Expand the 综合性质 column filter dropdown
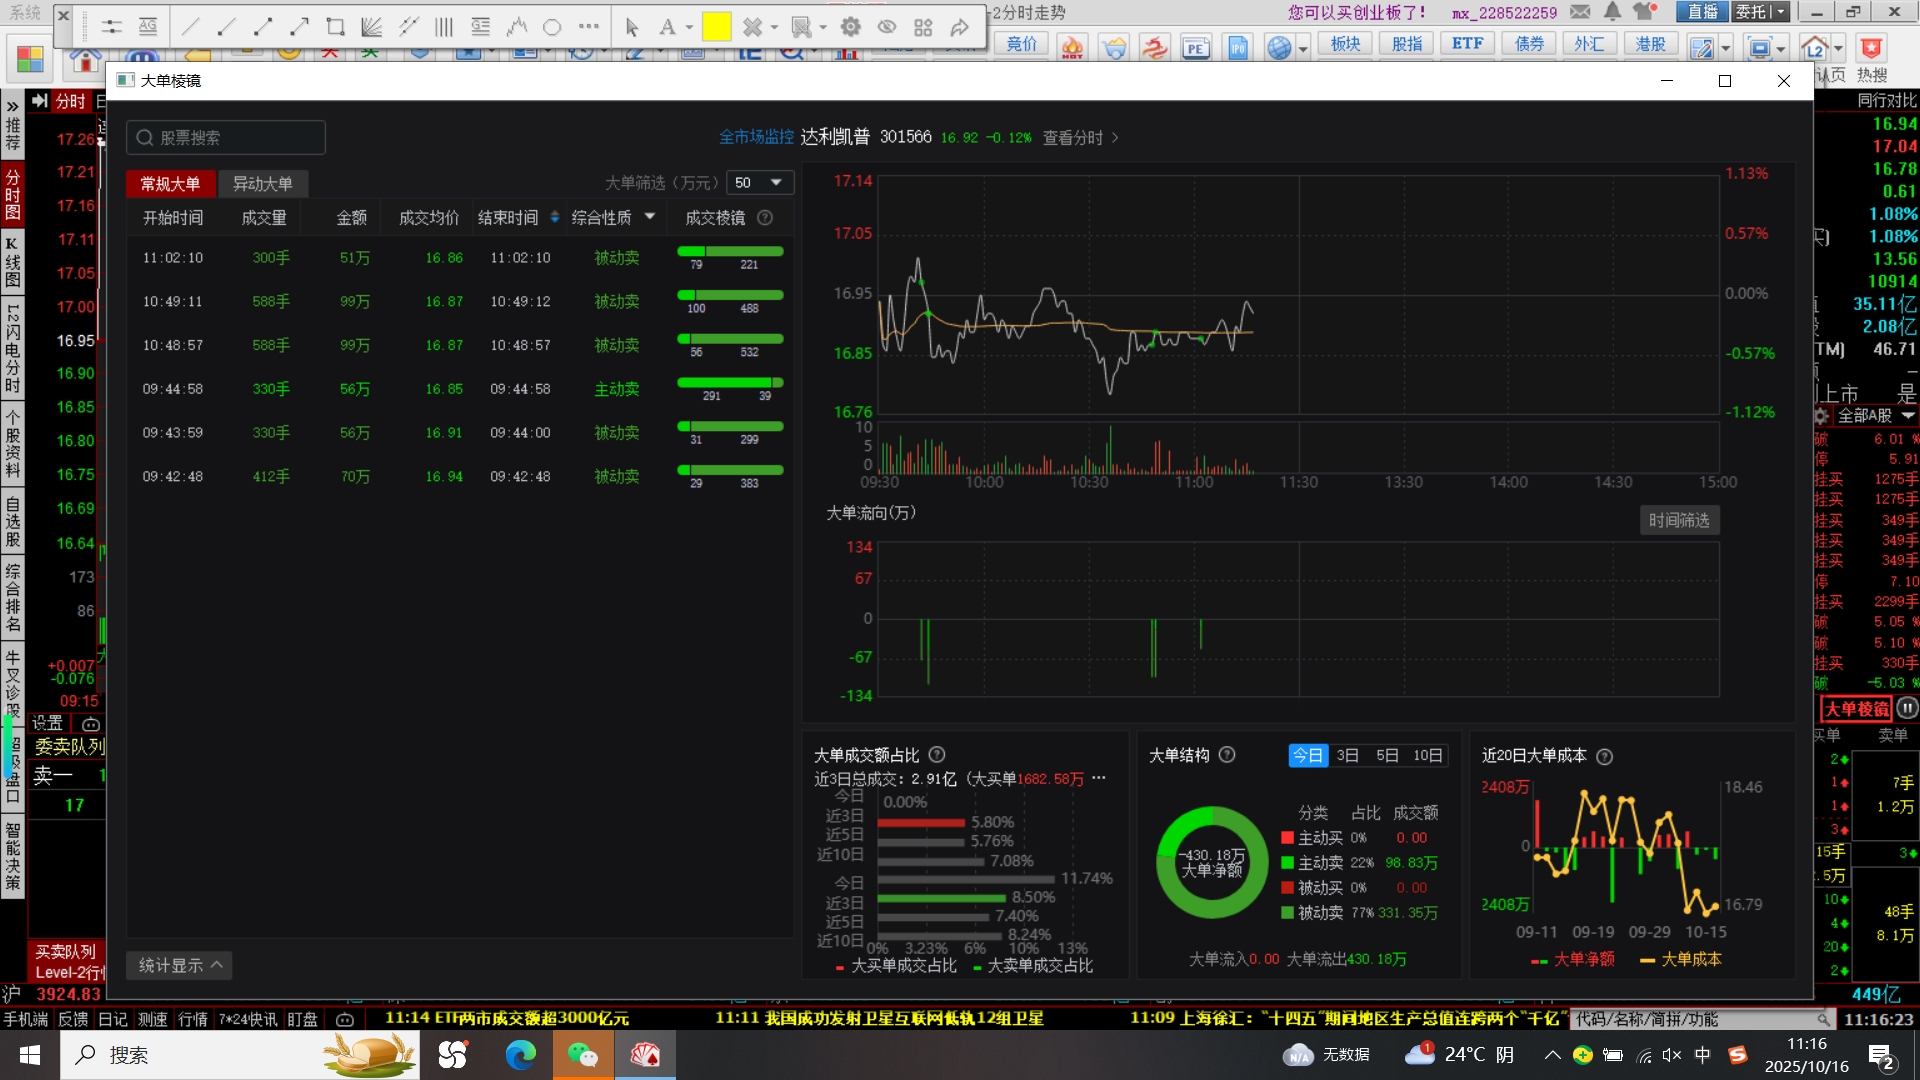This screenshot has height=1080, width=1920. point(650,217)
